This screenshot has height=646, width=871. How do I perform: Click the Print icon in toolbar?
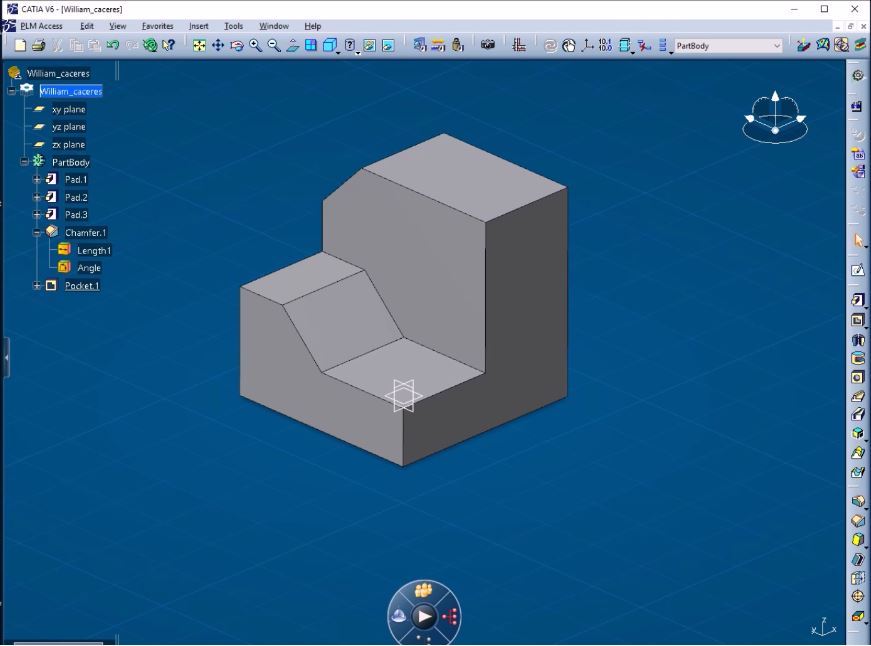(38, 45)
